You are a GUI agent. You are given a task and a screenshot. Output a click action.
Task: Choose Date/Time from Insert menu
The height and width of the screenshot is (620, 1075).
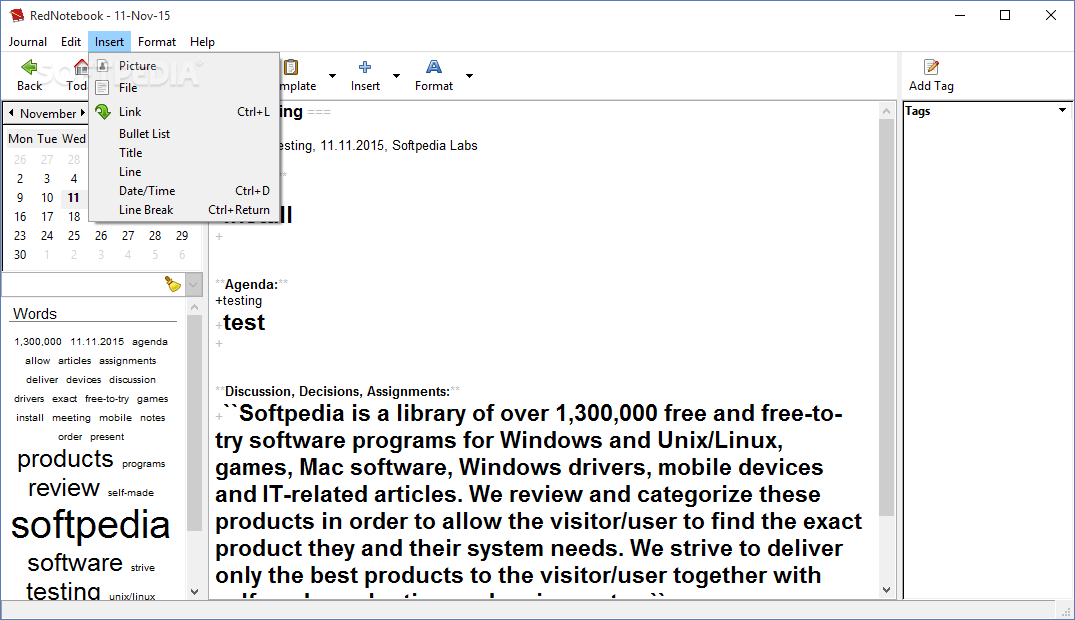pos(184,191)
